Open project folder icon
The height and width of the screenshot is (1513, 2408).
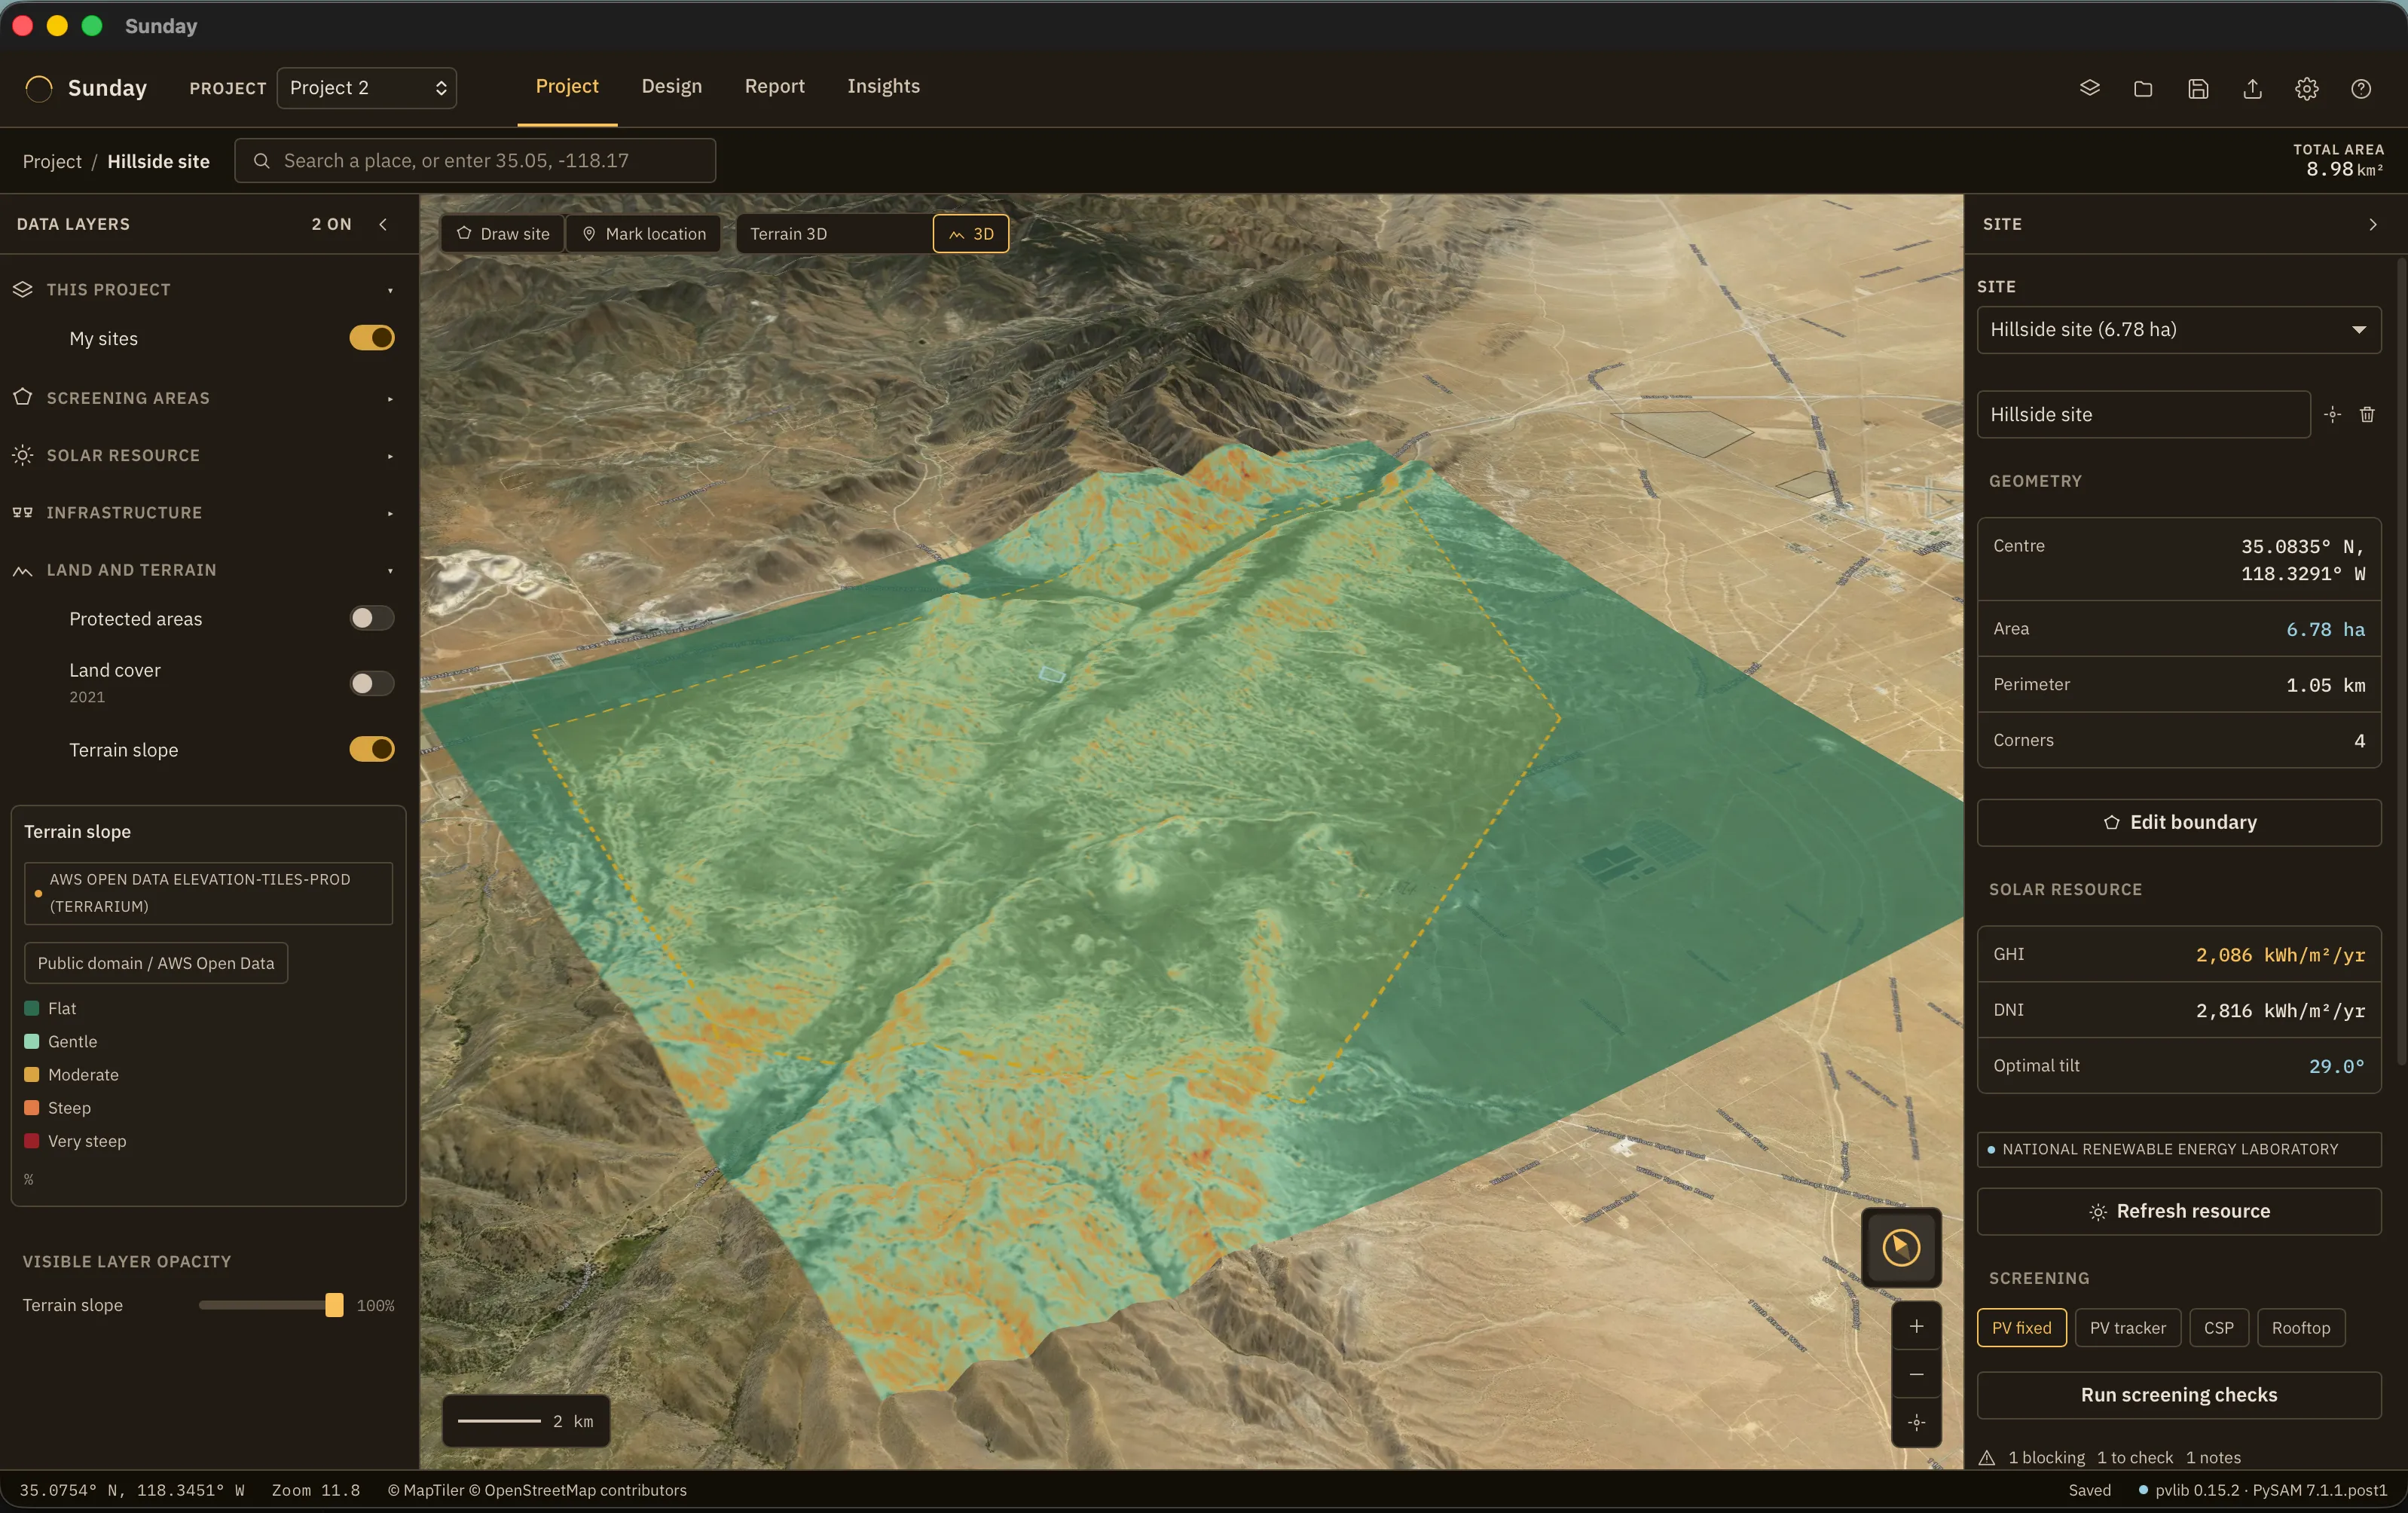coord(2143,88)
